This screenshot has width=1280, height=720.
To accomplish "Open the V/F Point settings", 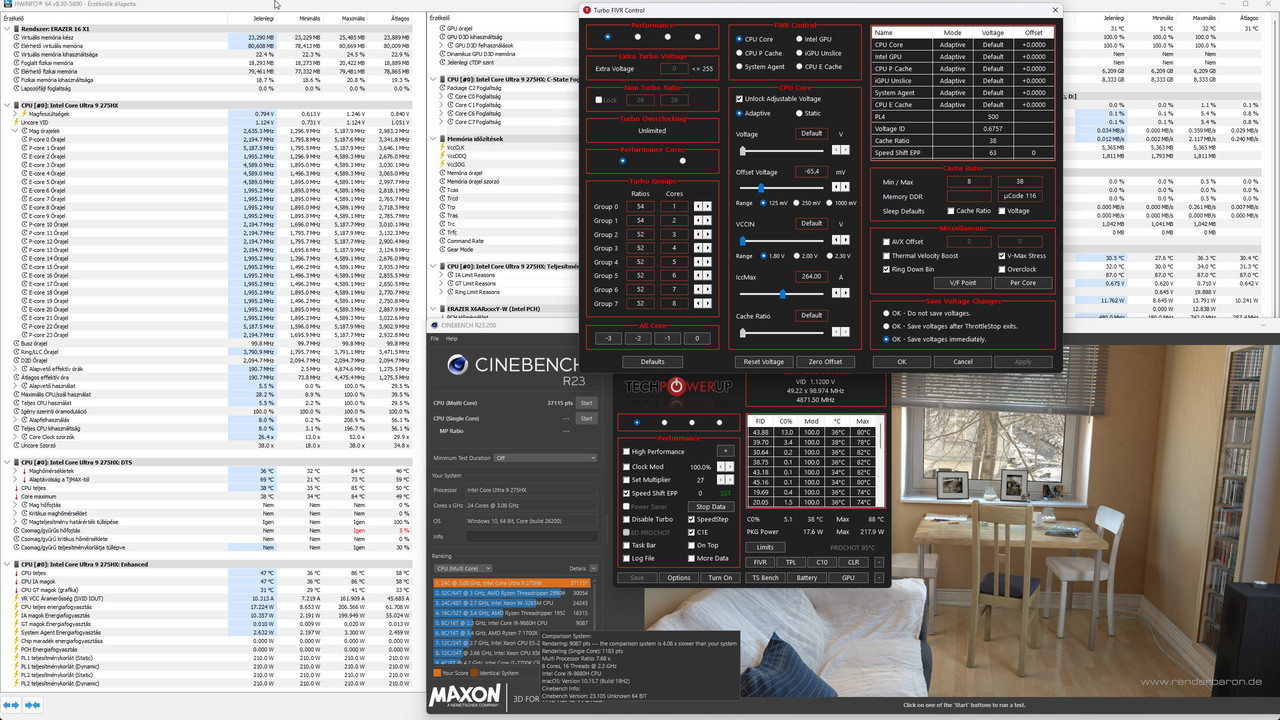I will coord(962,283).
